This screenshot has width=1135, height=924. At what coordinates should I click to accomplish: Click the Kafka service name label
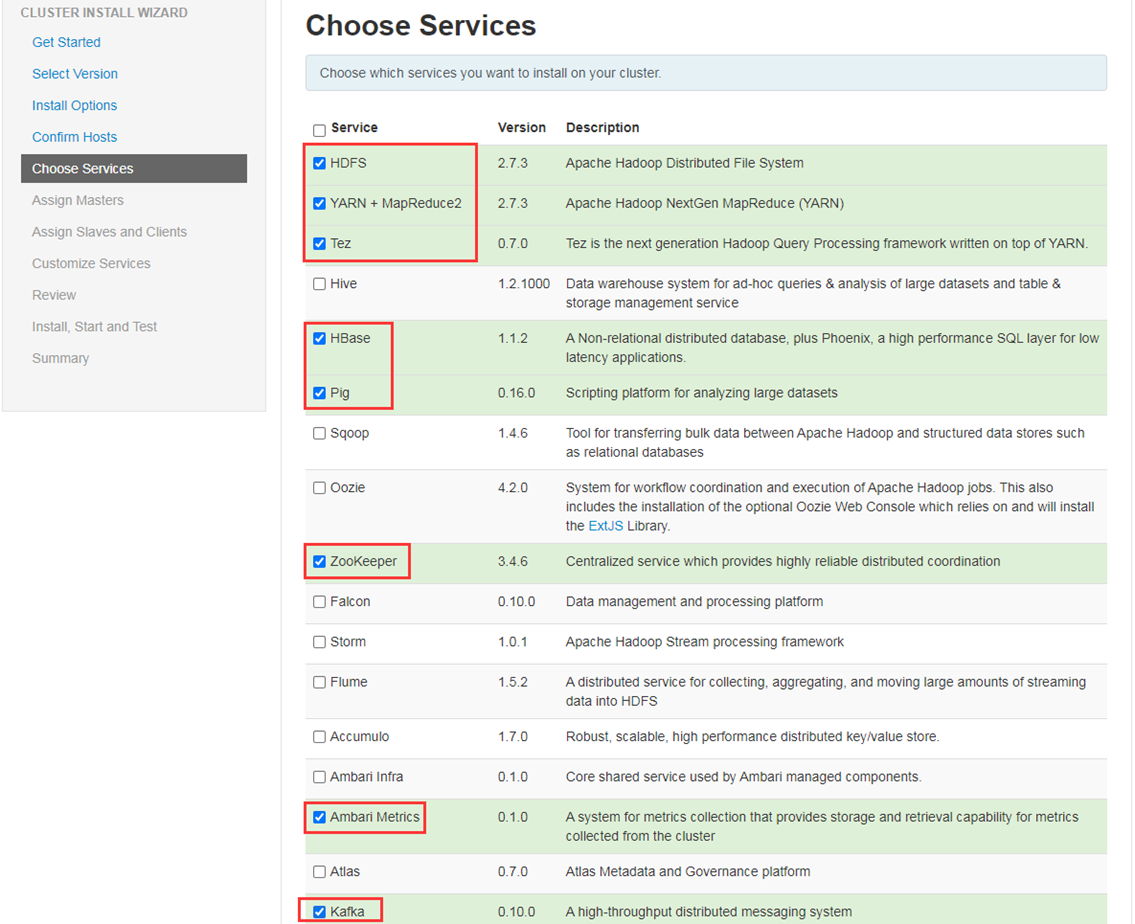(347, 912)
